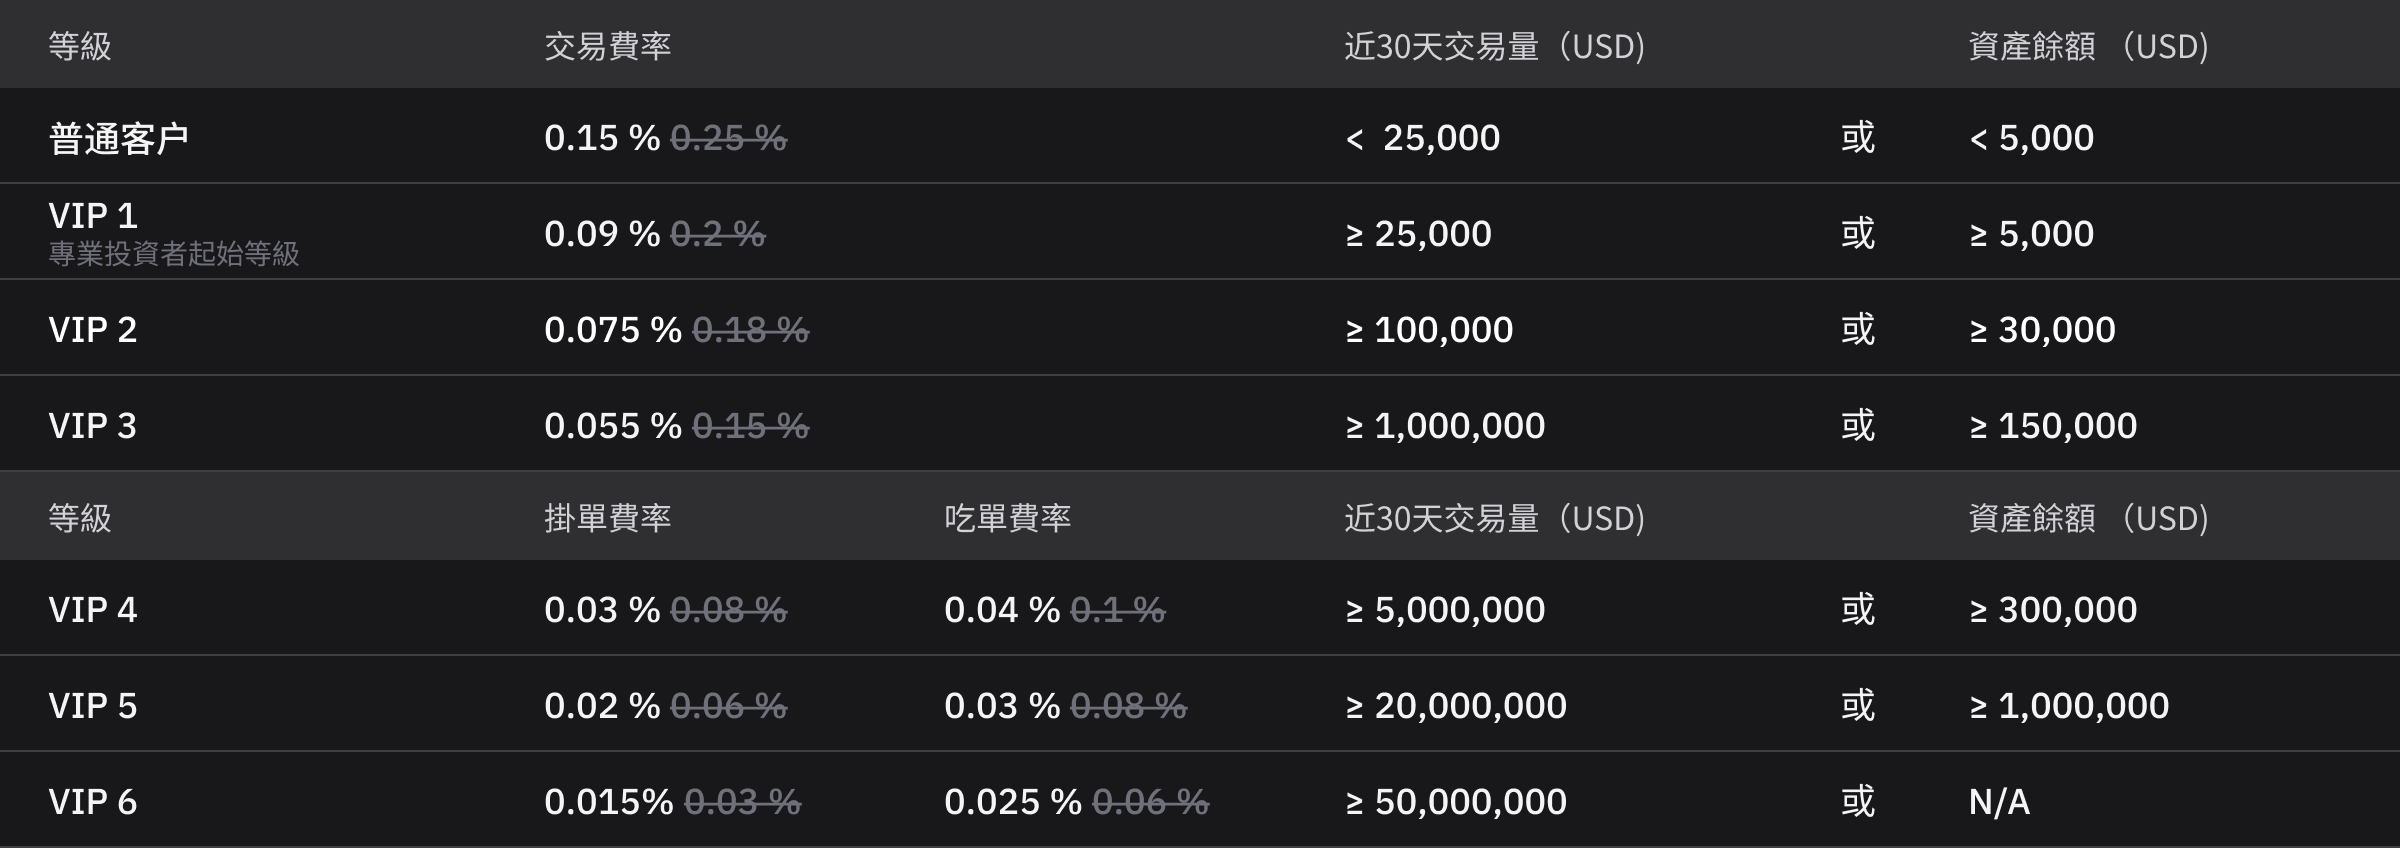Click the 0.15 % fee for 普通客户
Viewport: 2400px width, 848px height.
[602, 138]
